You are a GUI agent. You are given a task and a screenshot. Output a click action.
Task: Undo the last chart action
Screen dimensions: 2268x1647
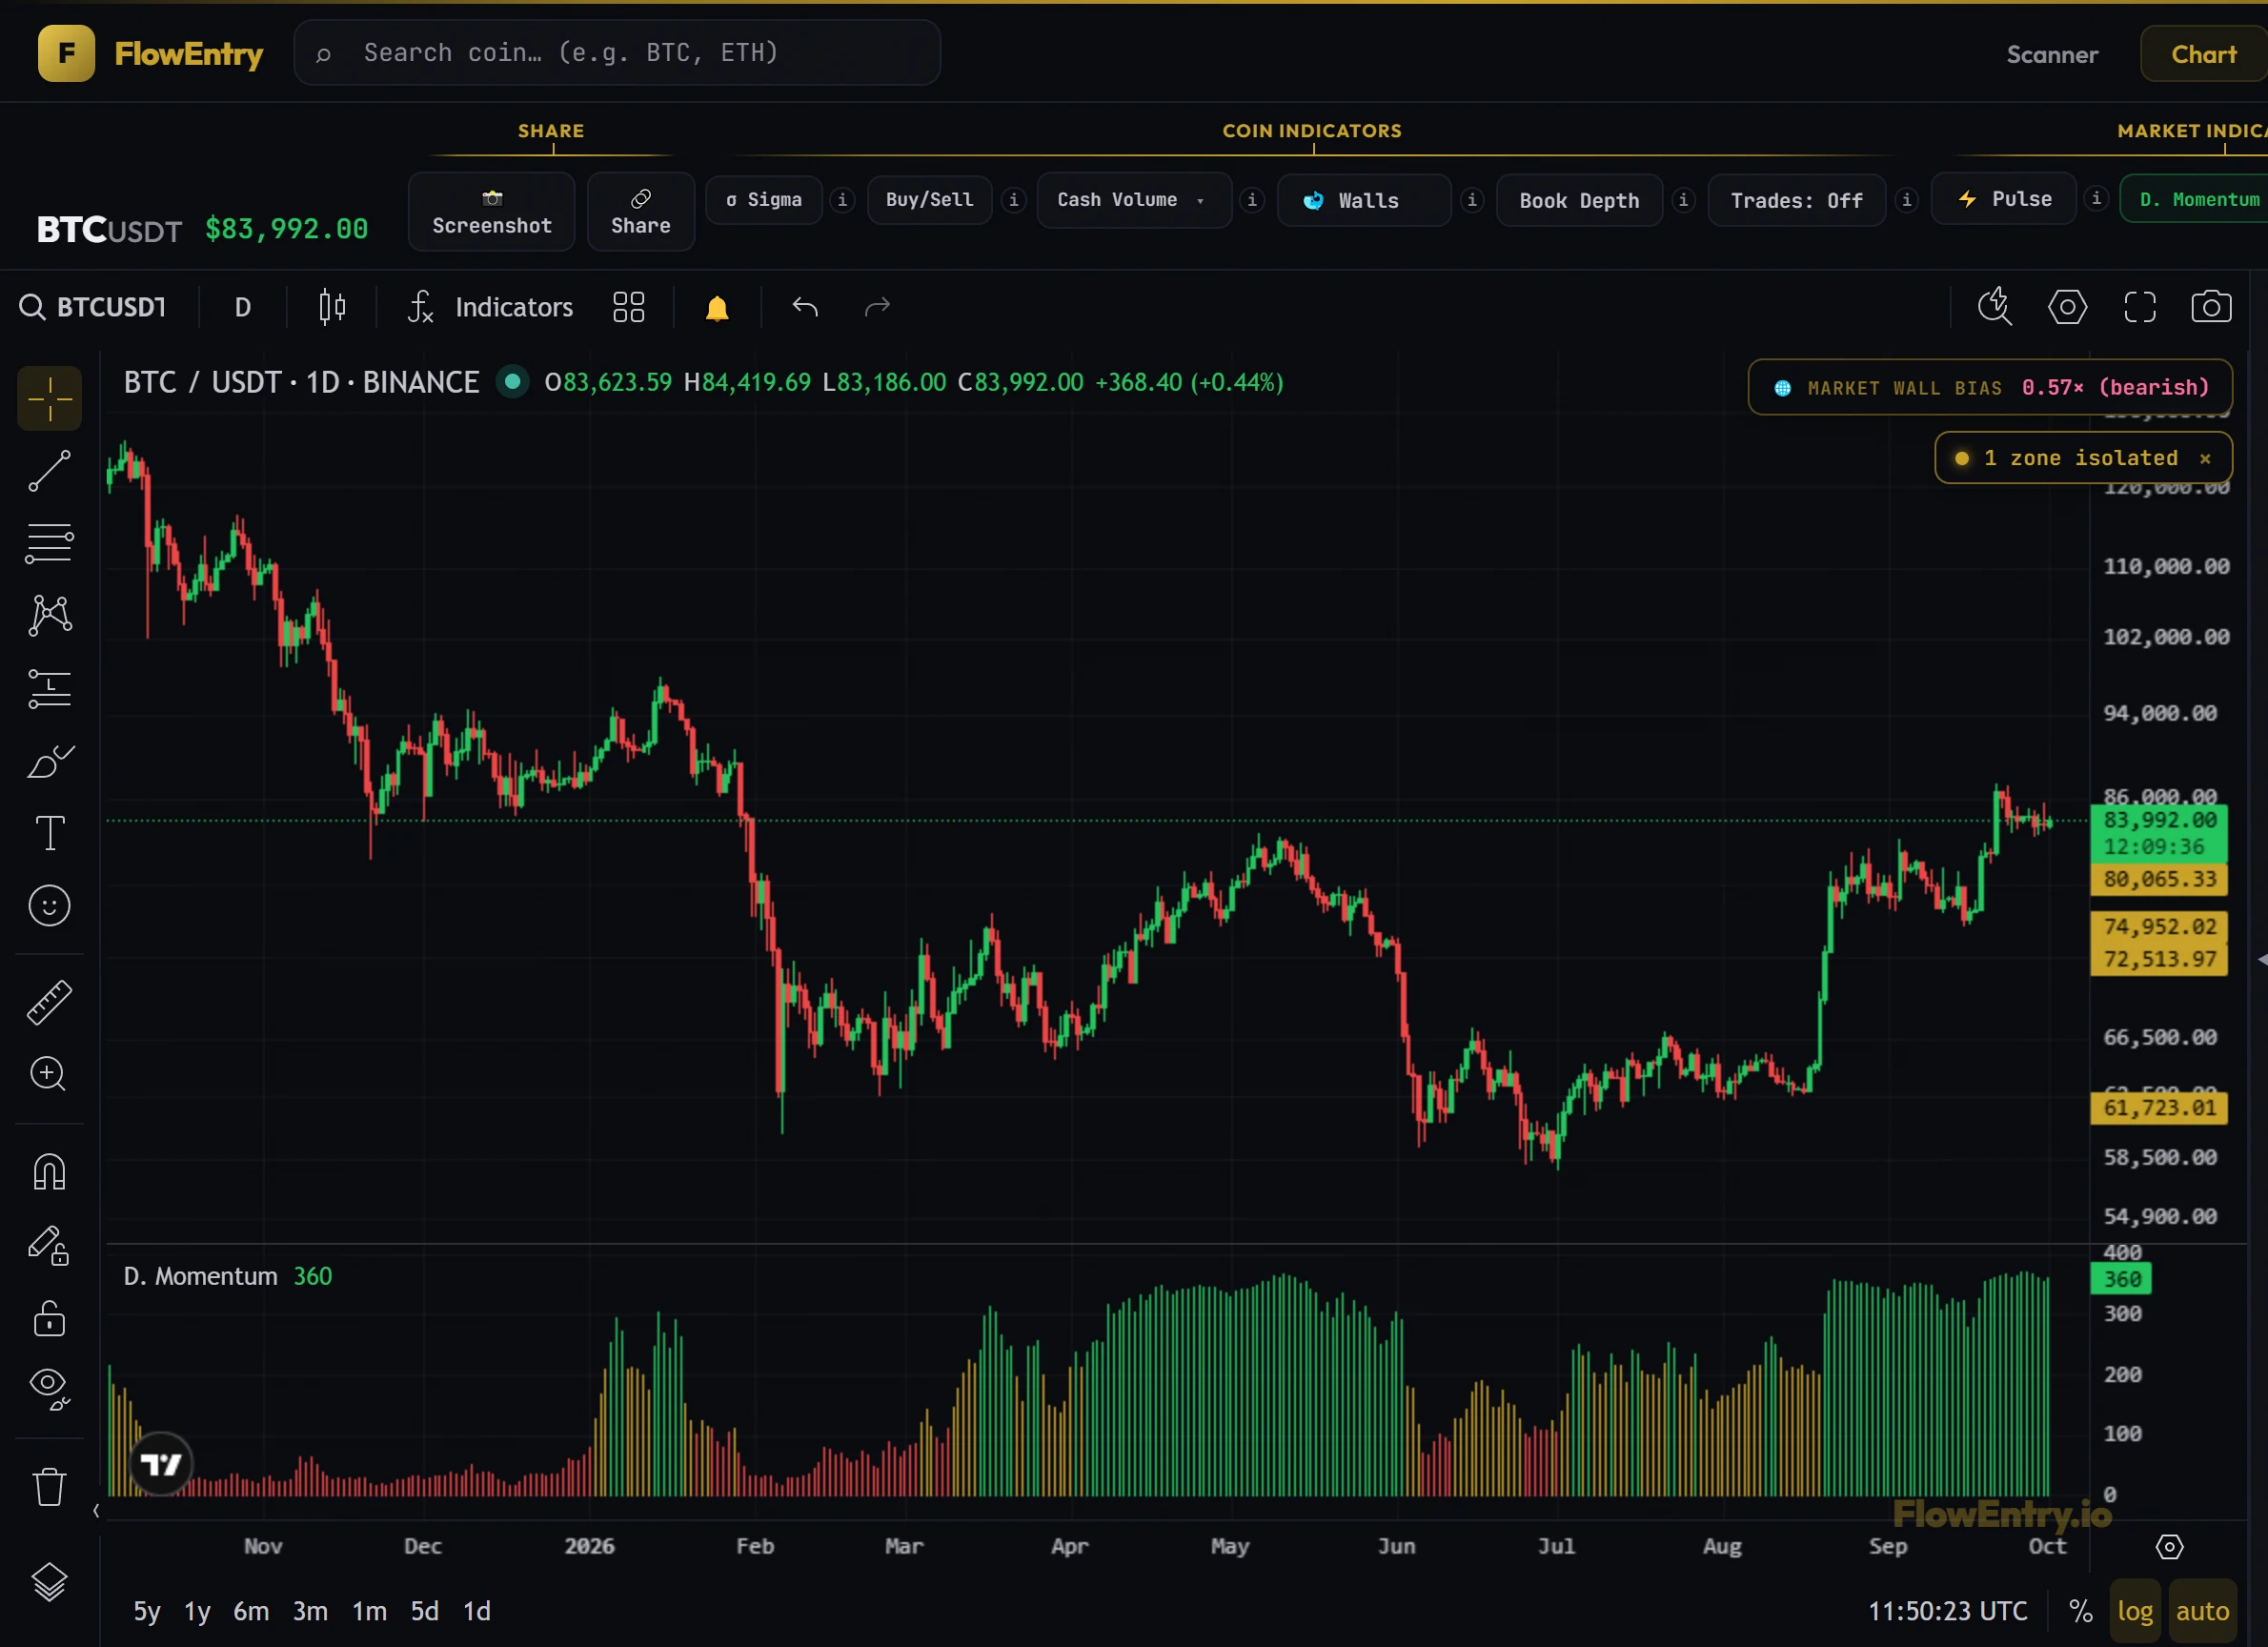click(805, 307)
